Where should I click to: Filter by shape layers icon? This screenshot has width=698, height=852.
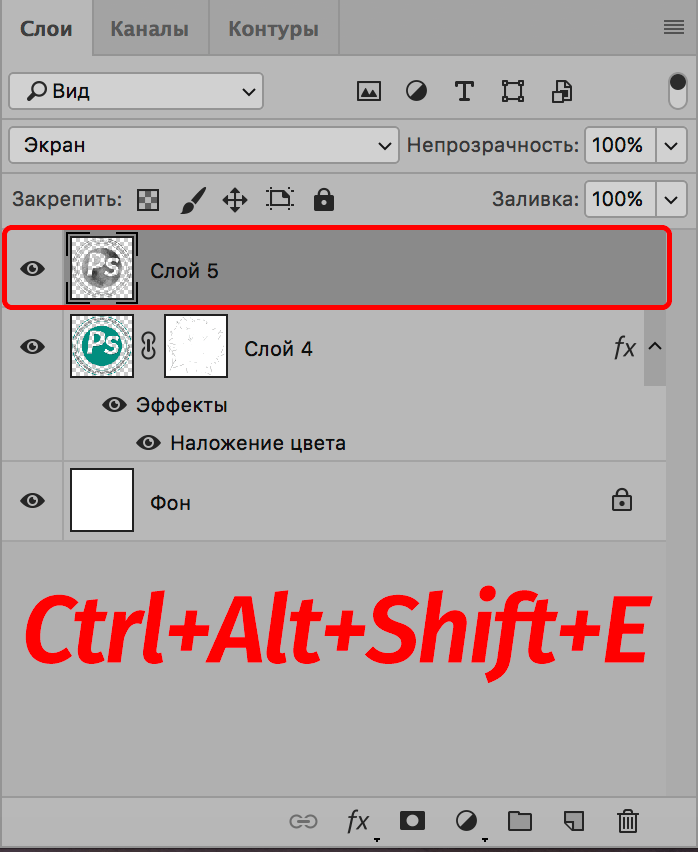(513, 91)
